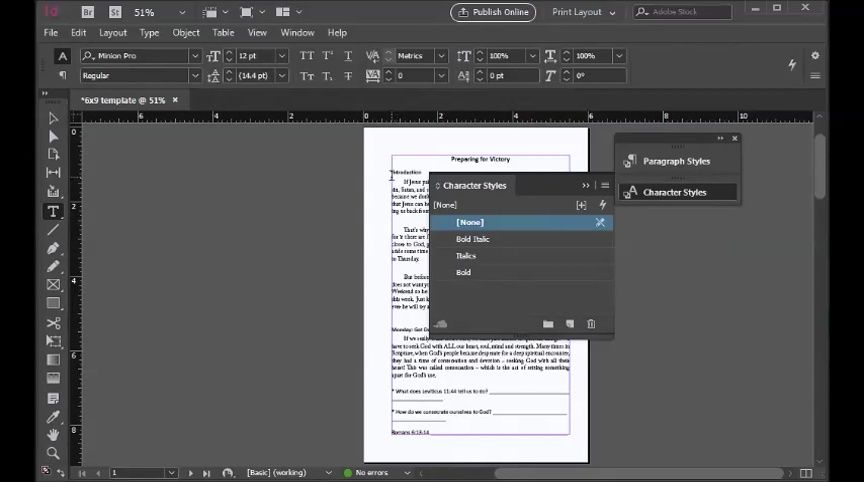
Task: Toggle Small Caps formatting
Action: [x=306, y=76]
